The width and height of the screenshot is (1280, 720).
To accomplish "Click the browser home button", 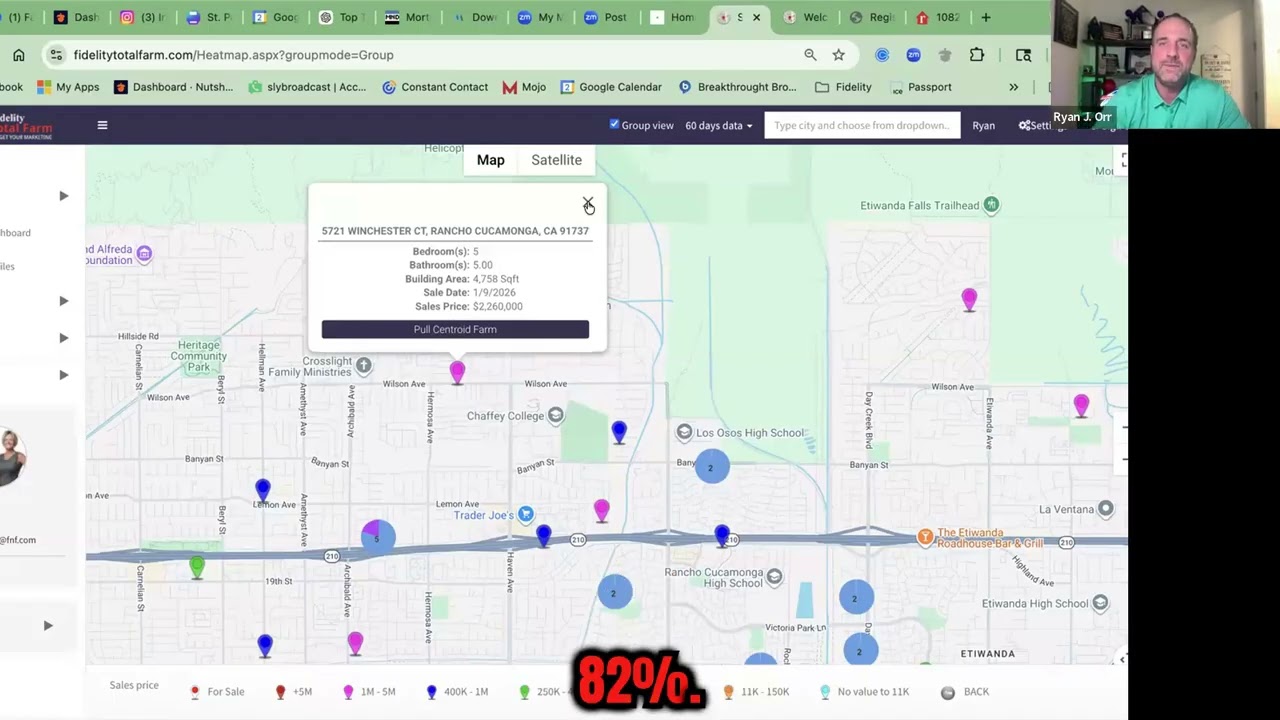I will click(18, 55).
